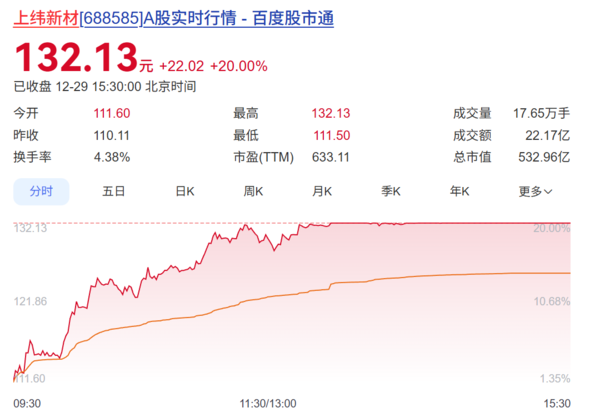Viewport: 600px width, 418px height.
Task: Click the 换手率 value 4.38%
Action: (x=112, y=157)
